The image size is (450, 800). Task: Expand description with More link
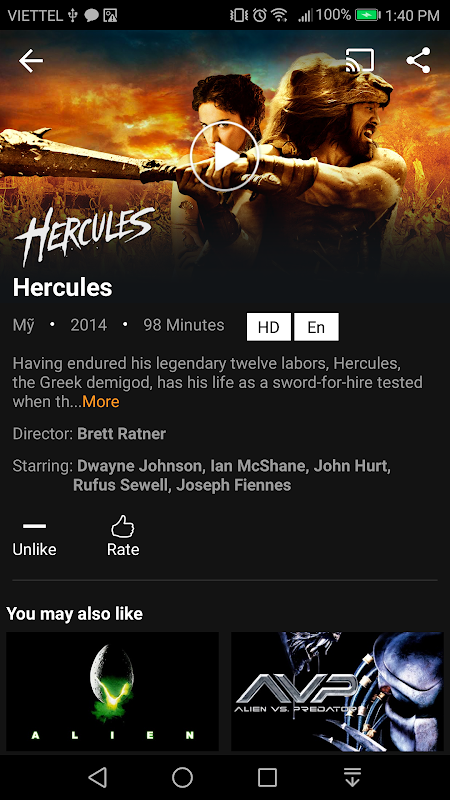(x=101, y=402)
